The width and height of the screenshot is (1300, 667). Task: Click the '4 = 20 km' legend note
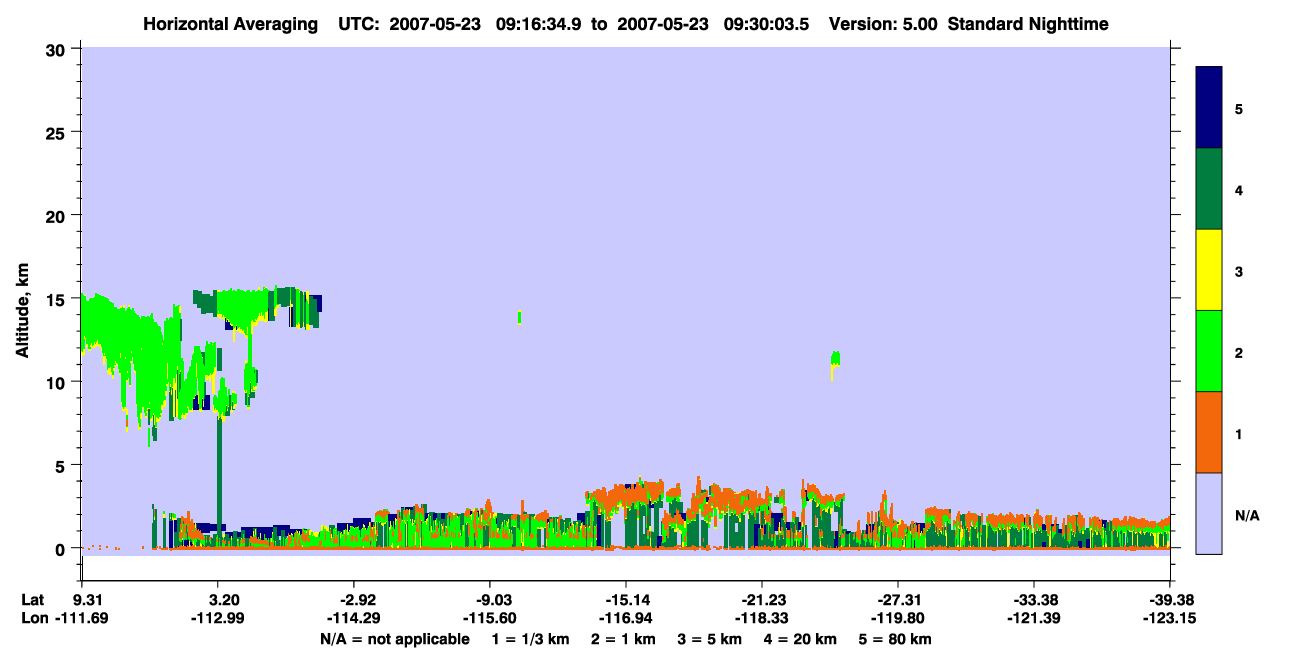pyautogui.click(x=802, y=639)
